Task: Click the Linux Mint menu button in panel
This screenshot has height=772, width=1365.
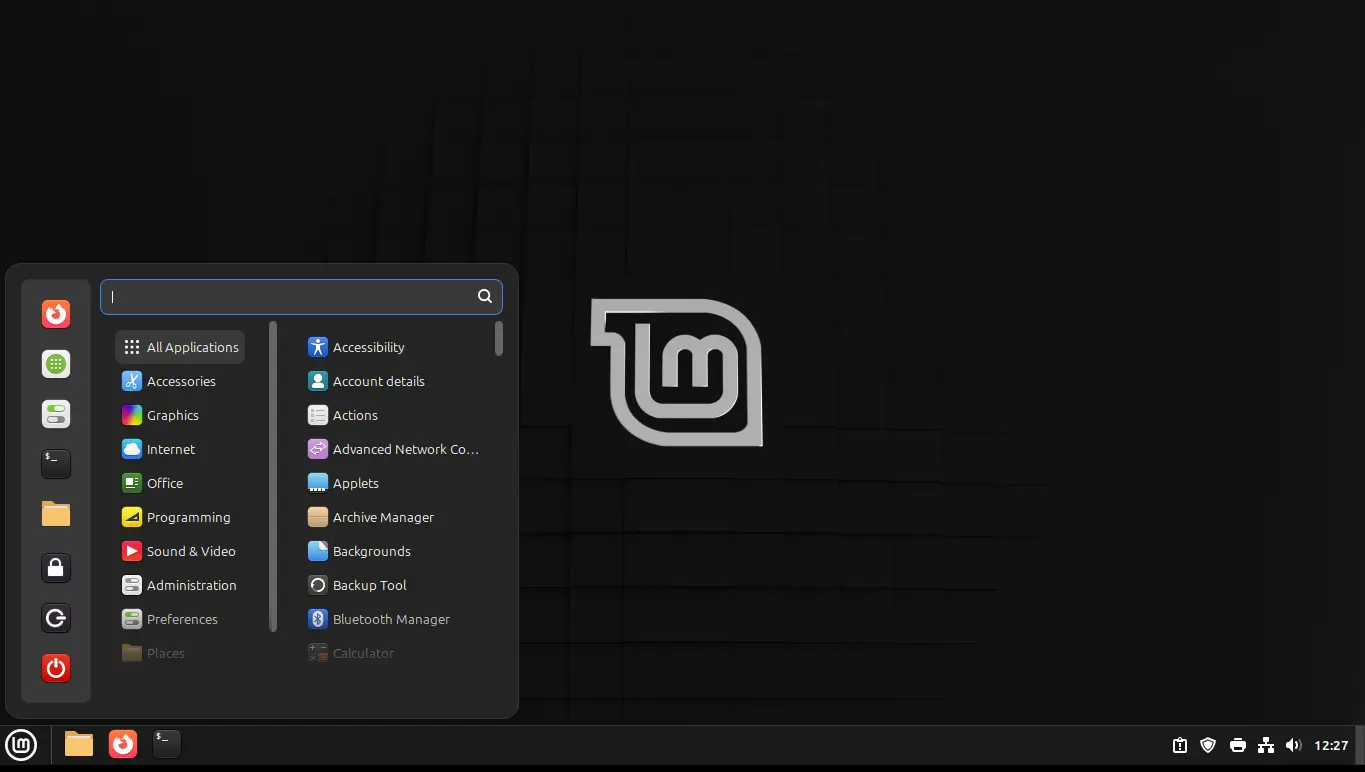Action: tap(21, 744)
